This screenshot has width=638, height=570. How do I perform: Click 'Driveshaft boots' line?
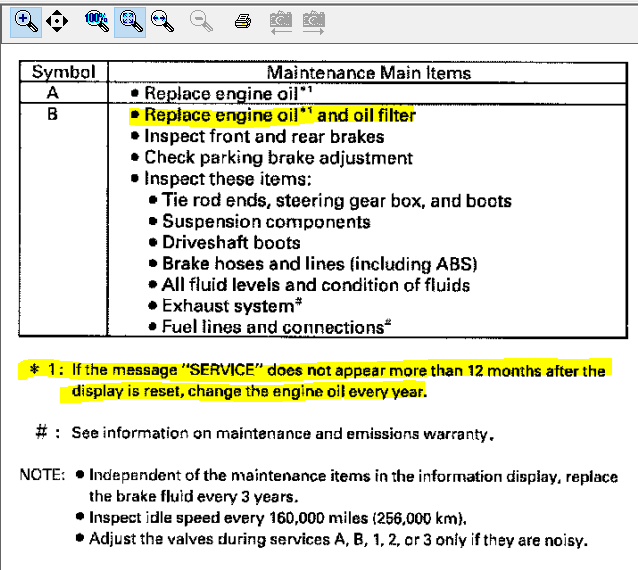[x=225, y=242]
